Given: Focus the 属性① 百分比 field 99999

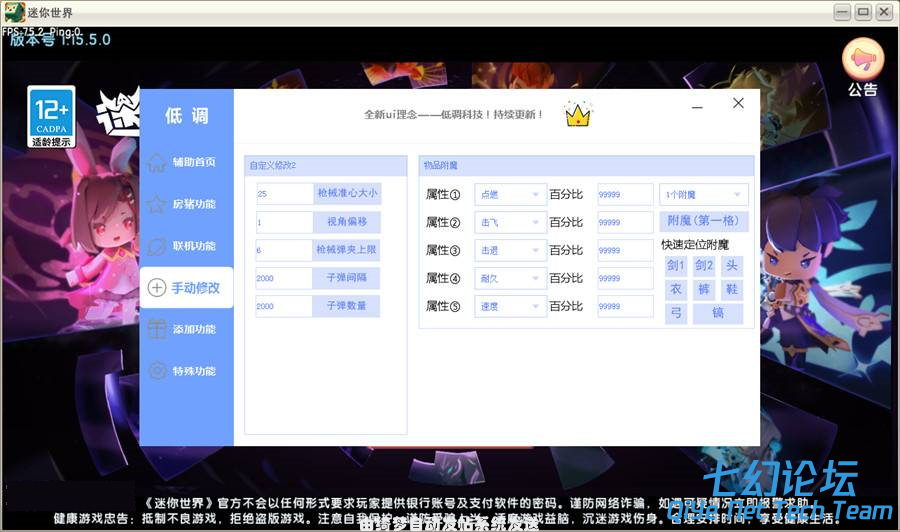Looking at the screenshot, I should click(x=625, y=195).
